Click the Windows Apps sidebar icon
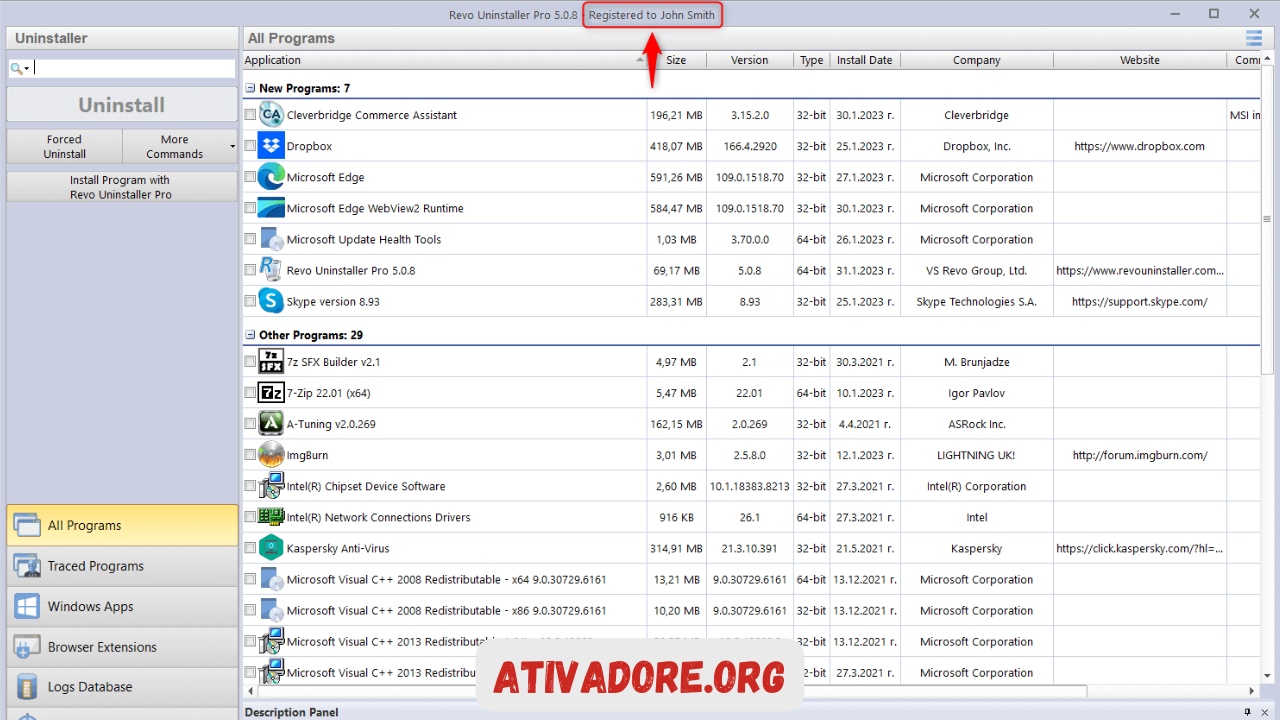 [x=27, y=606]
